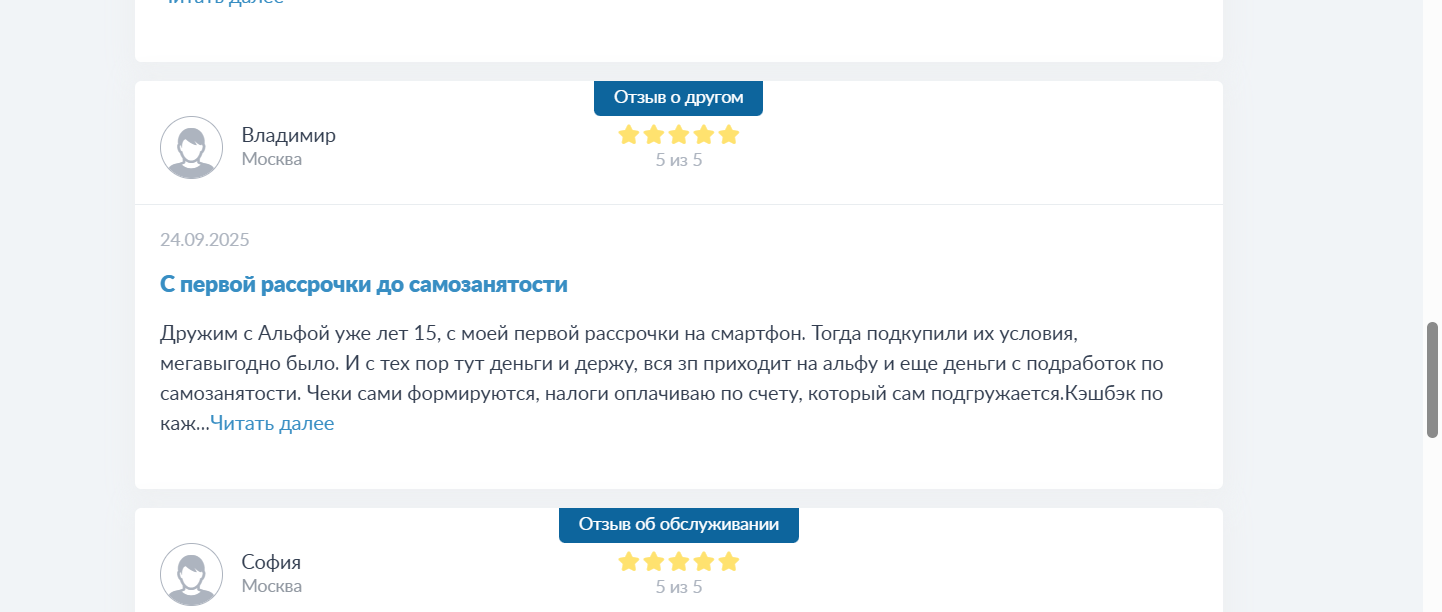The image size is (1442, 612).
Task: Click the reviewer name Владимир
Action: coord(289,135)
